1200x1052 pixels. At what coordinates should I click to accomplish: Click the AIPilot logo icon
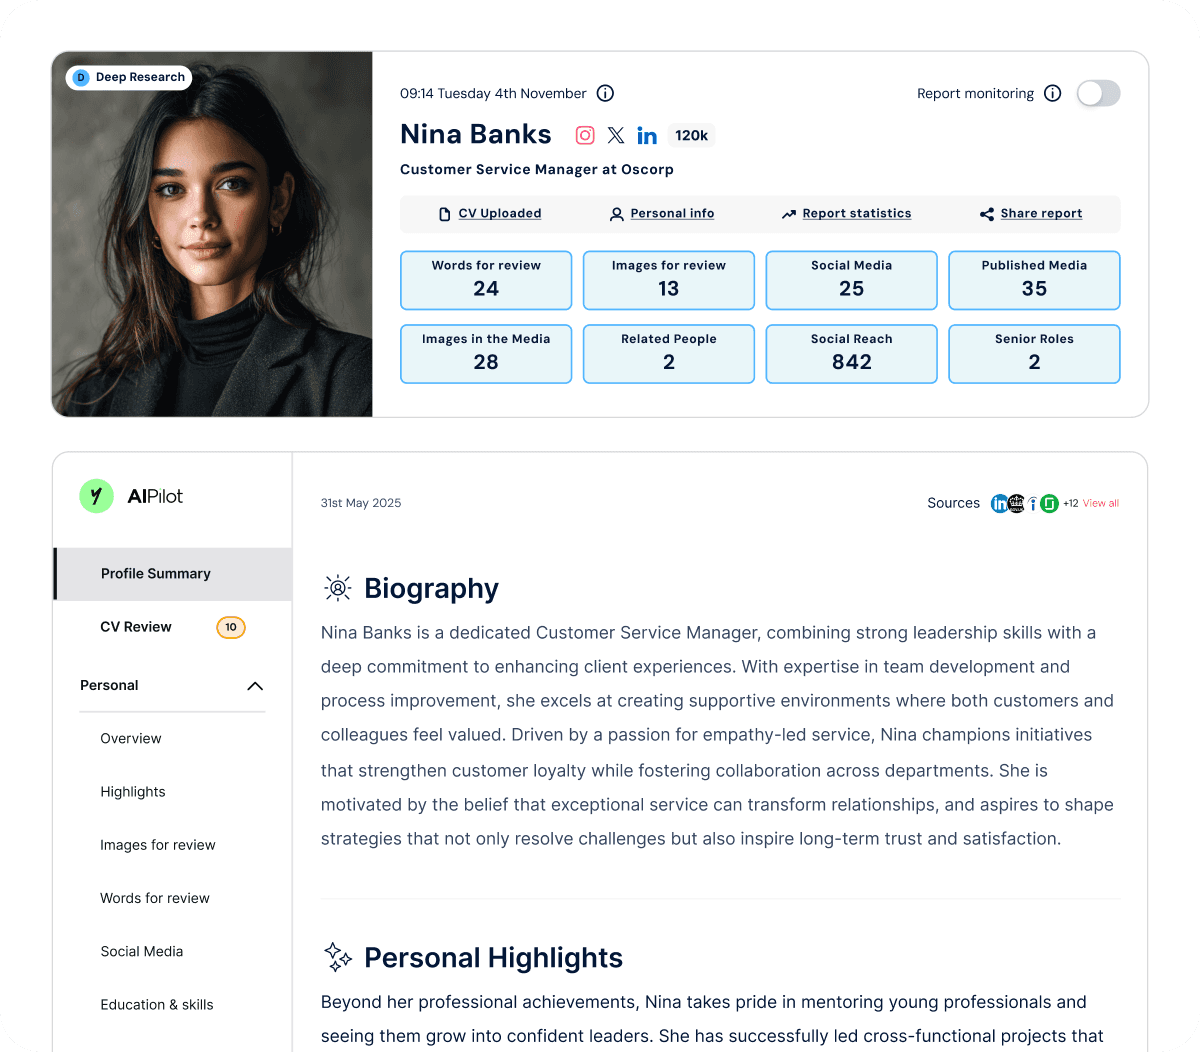click(96, 496)
